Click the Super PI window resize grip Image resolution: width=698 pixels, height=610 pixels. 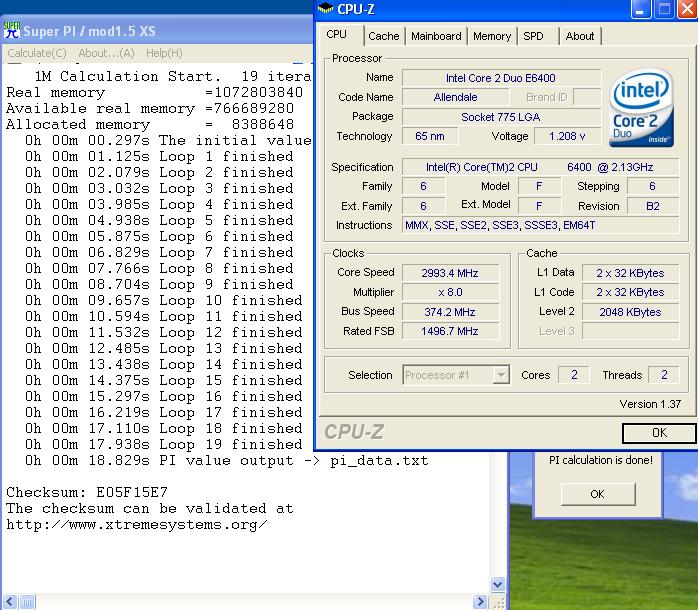pos(499,602)
